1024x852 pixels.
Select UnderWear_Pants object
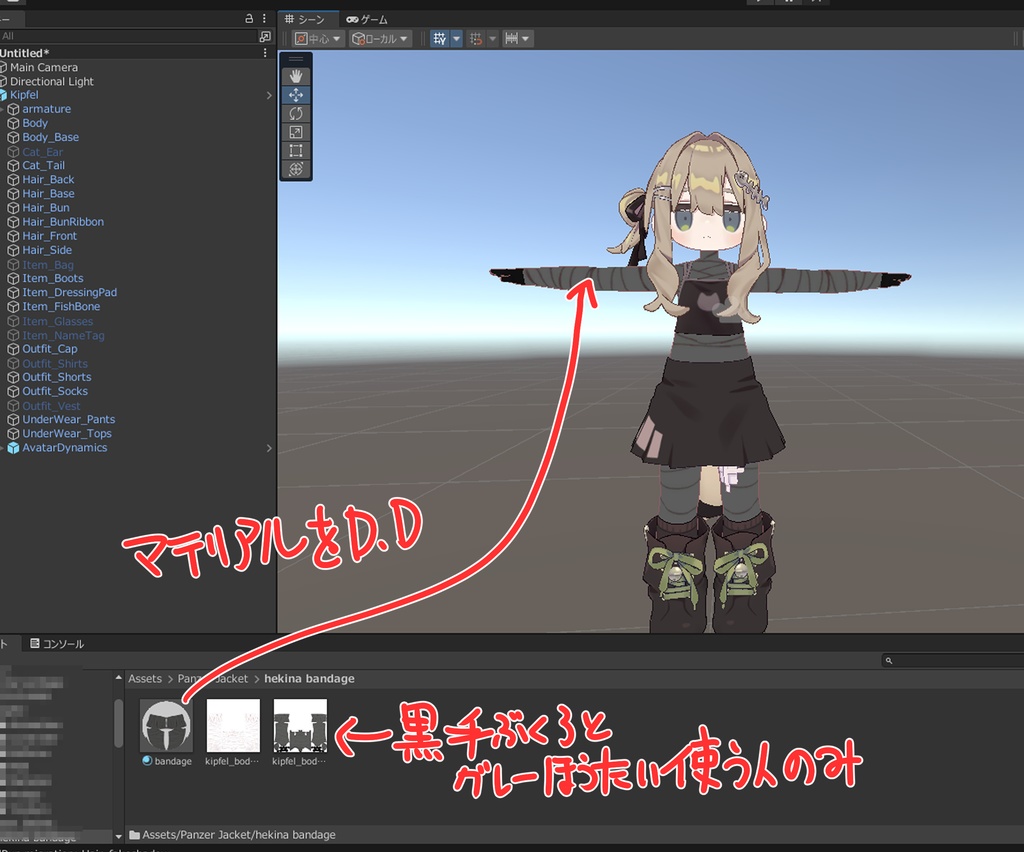[x=69, y=420]
